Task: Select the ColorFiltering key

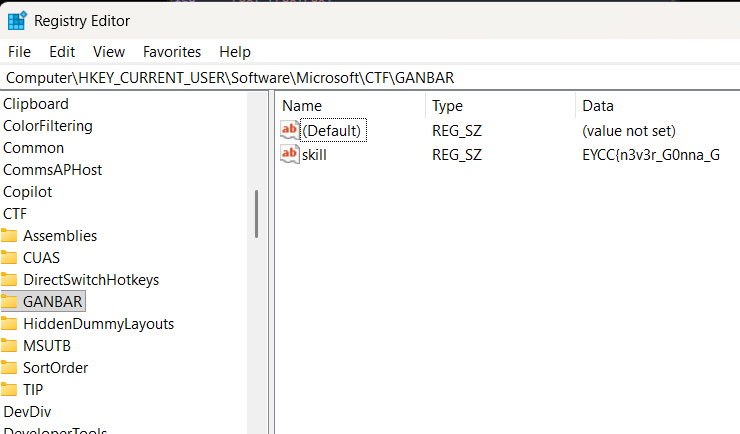Action: click(x=48, y=126)
